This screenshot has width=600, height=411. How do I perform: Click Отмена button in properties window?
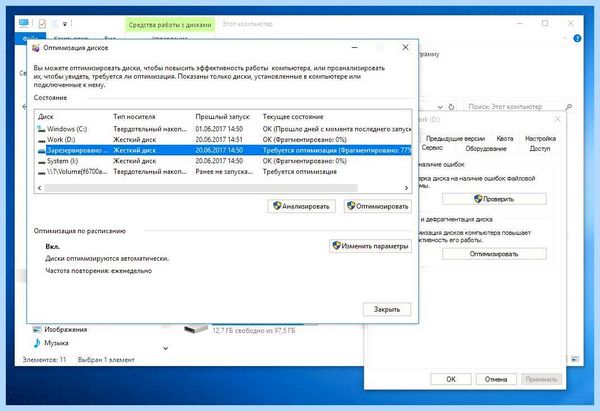coord(496,379)
